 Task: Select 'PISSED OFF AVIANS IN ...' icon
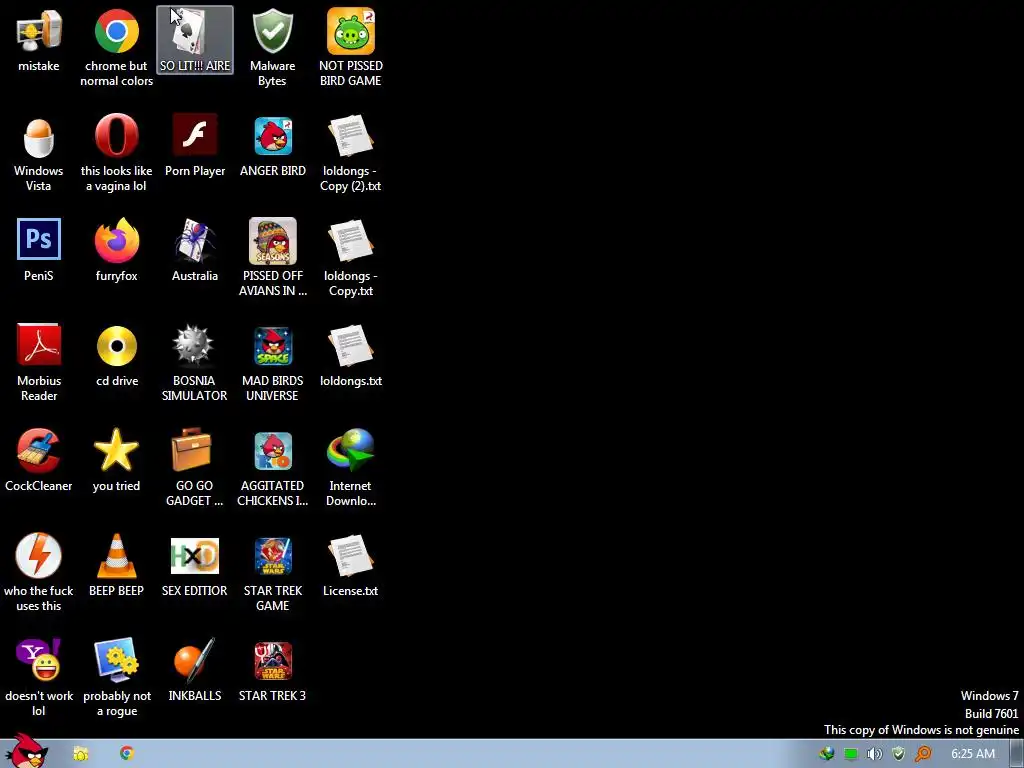point(272,259)
